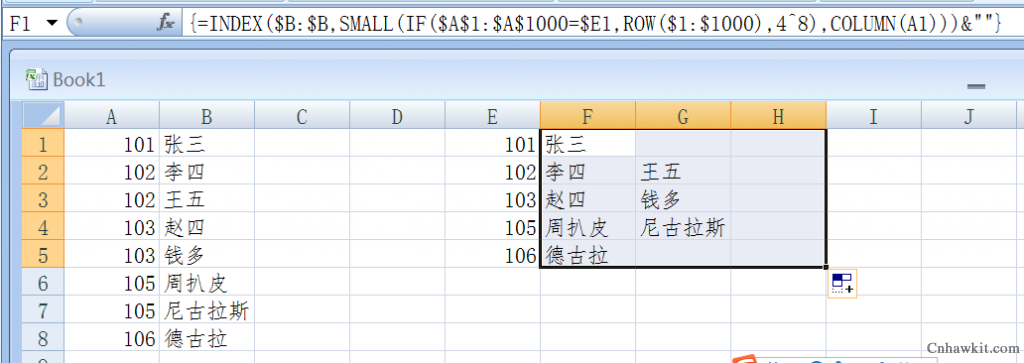Screen dimensions: 1024x363
Task: Select cell G2 containing 王五
Action: pyautogui.click(x=683, y=171)
